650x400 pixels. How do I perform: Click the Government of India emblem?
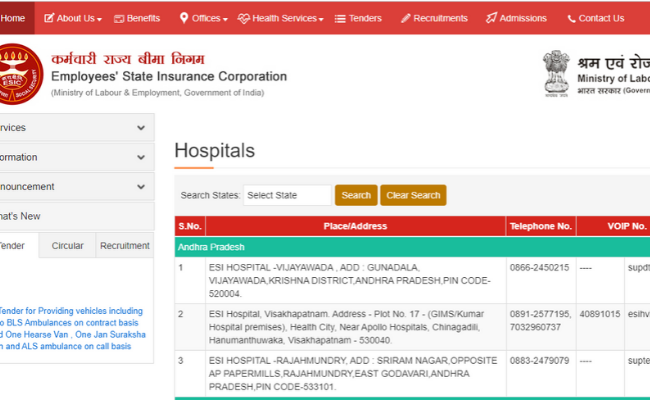click(558, 73)
